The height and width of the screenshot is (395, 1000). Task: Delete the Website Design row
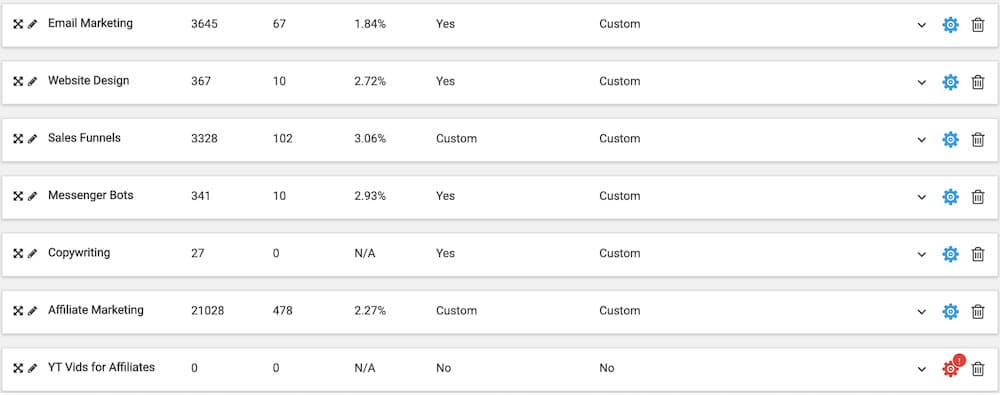point(978,82)
